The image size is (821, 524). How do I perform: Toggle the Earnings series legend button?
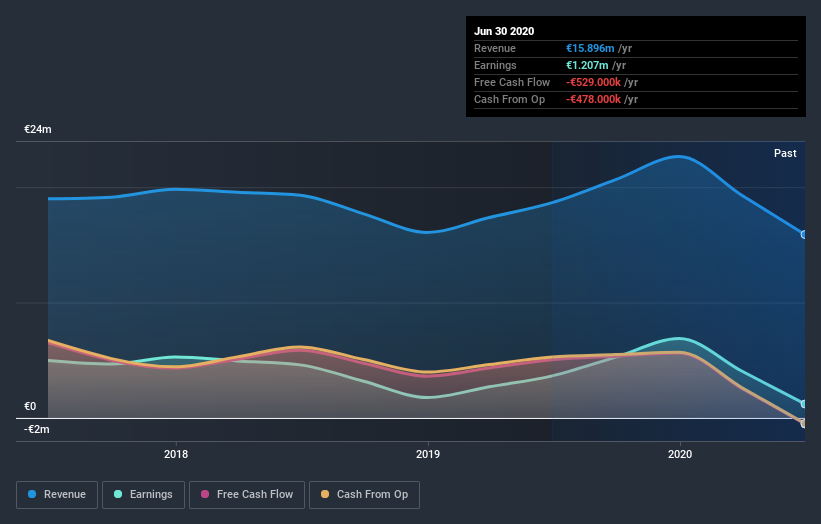(143, 495)
